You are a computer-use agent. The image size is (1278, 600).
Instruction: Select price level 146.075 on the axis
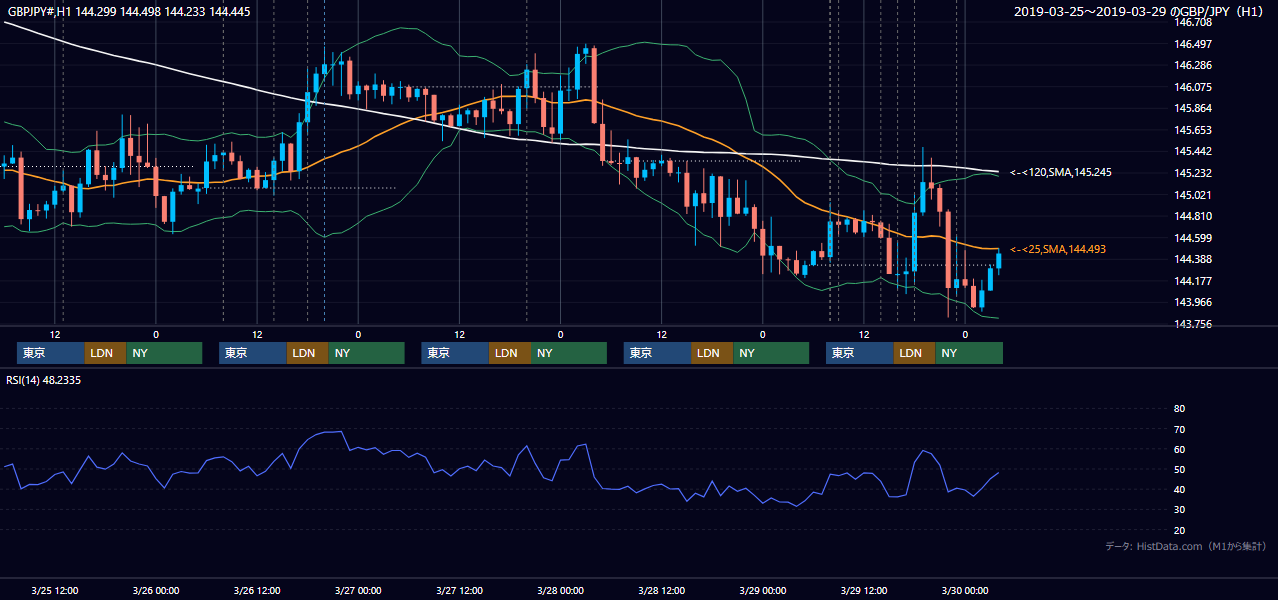point(1193,87)
